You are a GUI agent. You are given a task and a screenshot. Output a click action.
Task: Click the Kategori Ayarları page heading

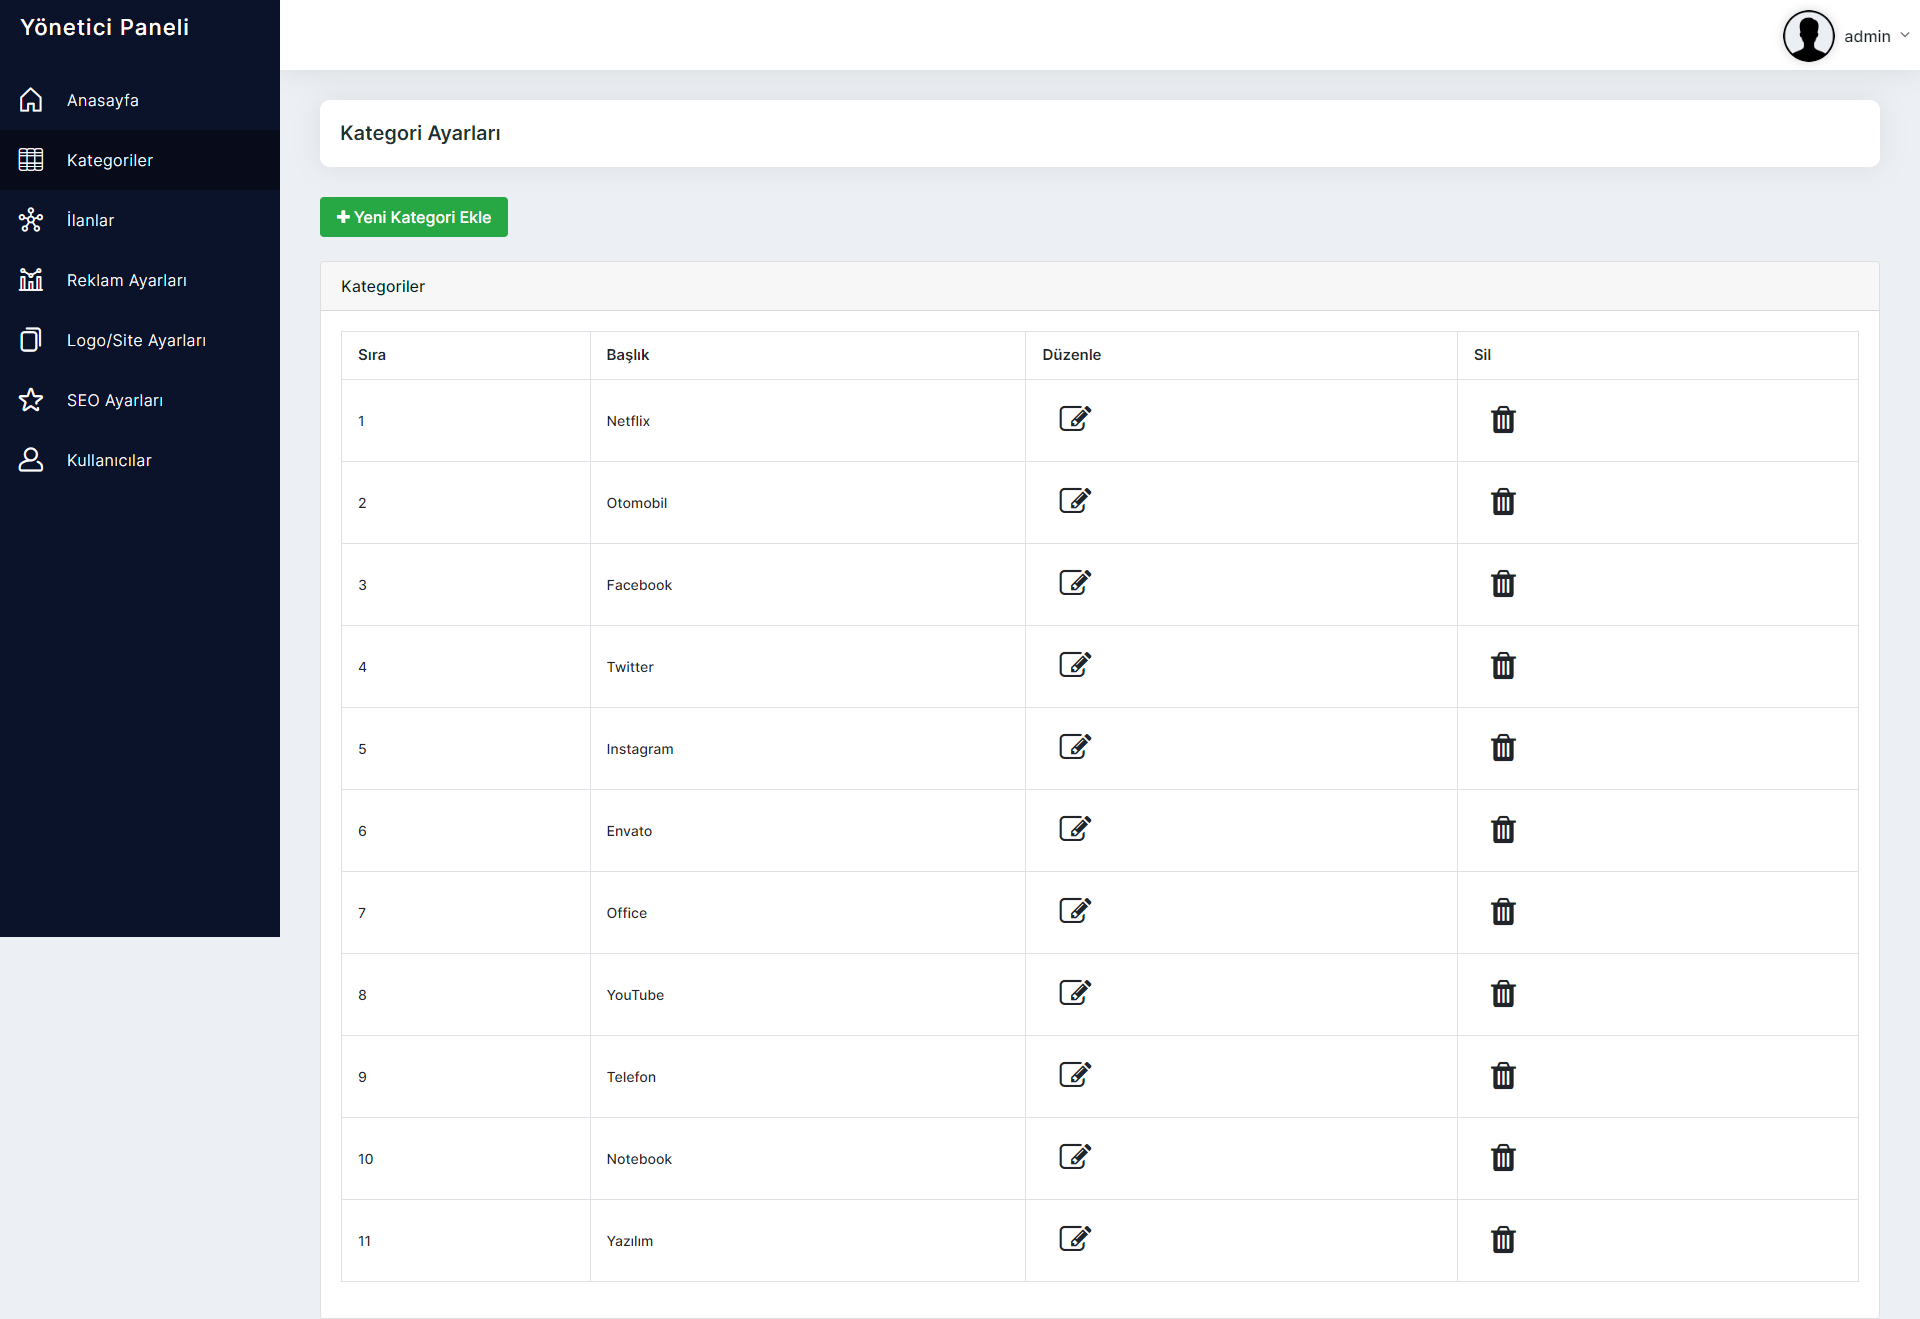tap(420, 133)
